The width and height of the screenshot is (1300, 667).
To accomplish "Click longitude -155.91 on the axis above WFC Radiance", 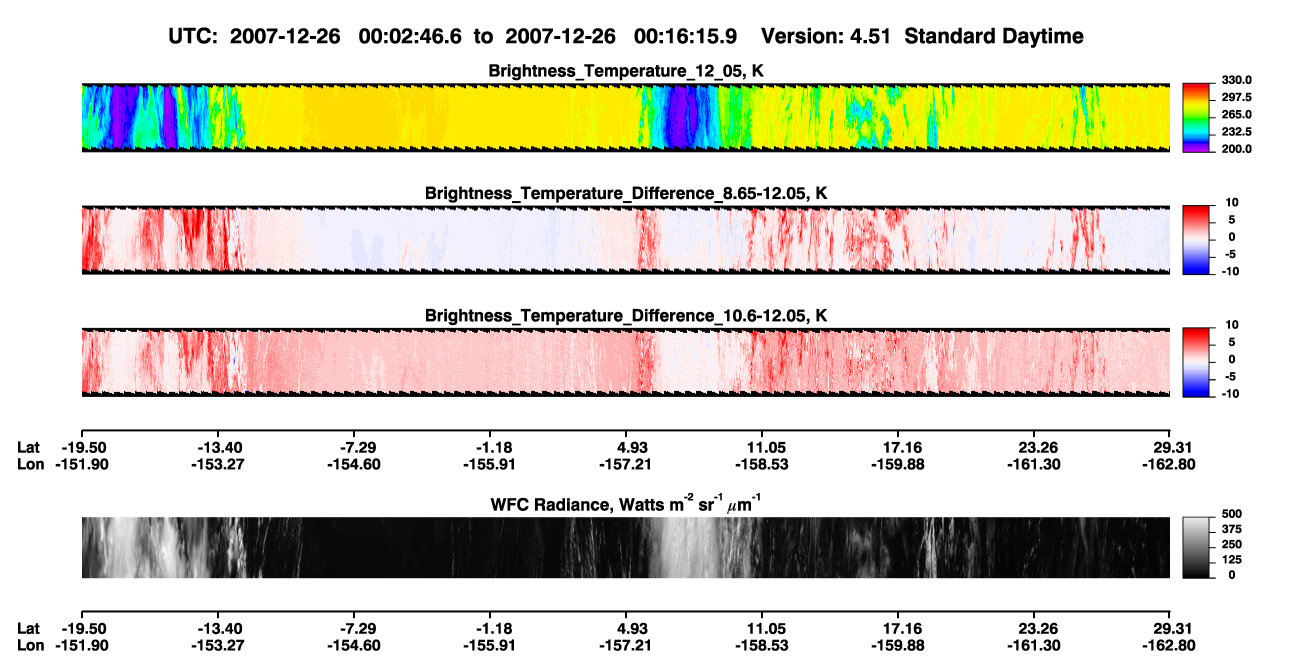I will click(489, 464).
